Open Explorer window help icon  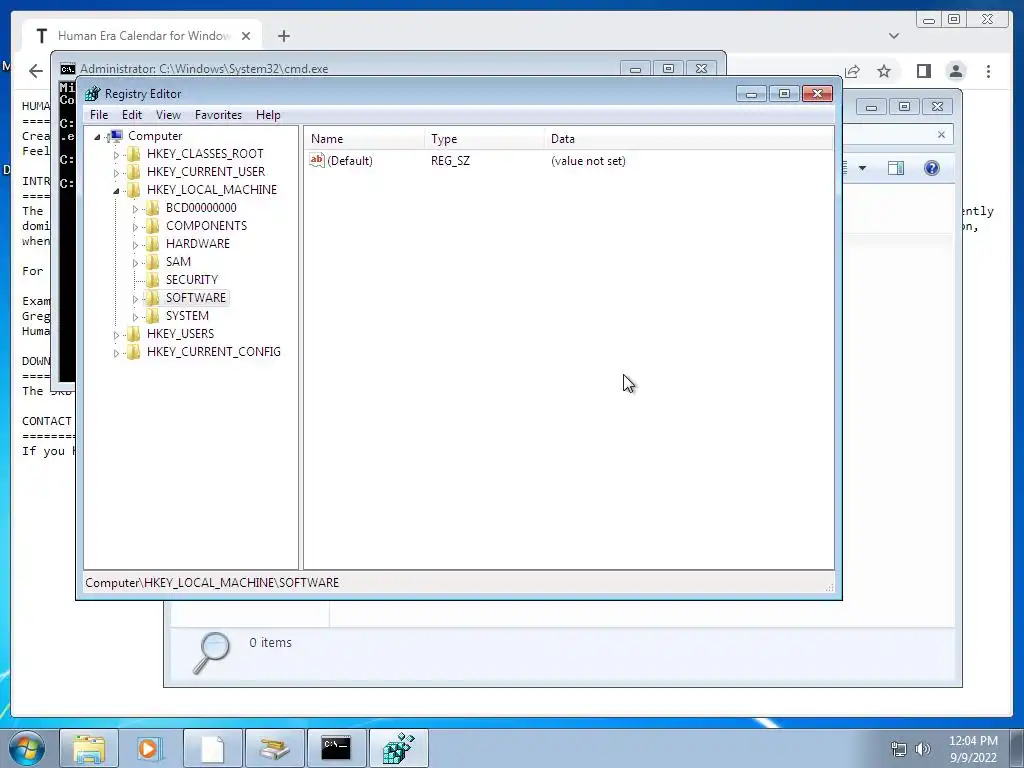coord(931,168)
